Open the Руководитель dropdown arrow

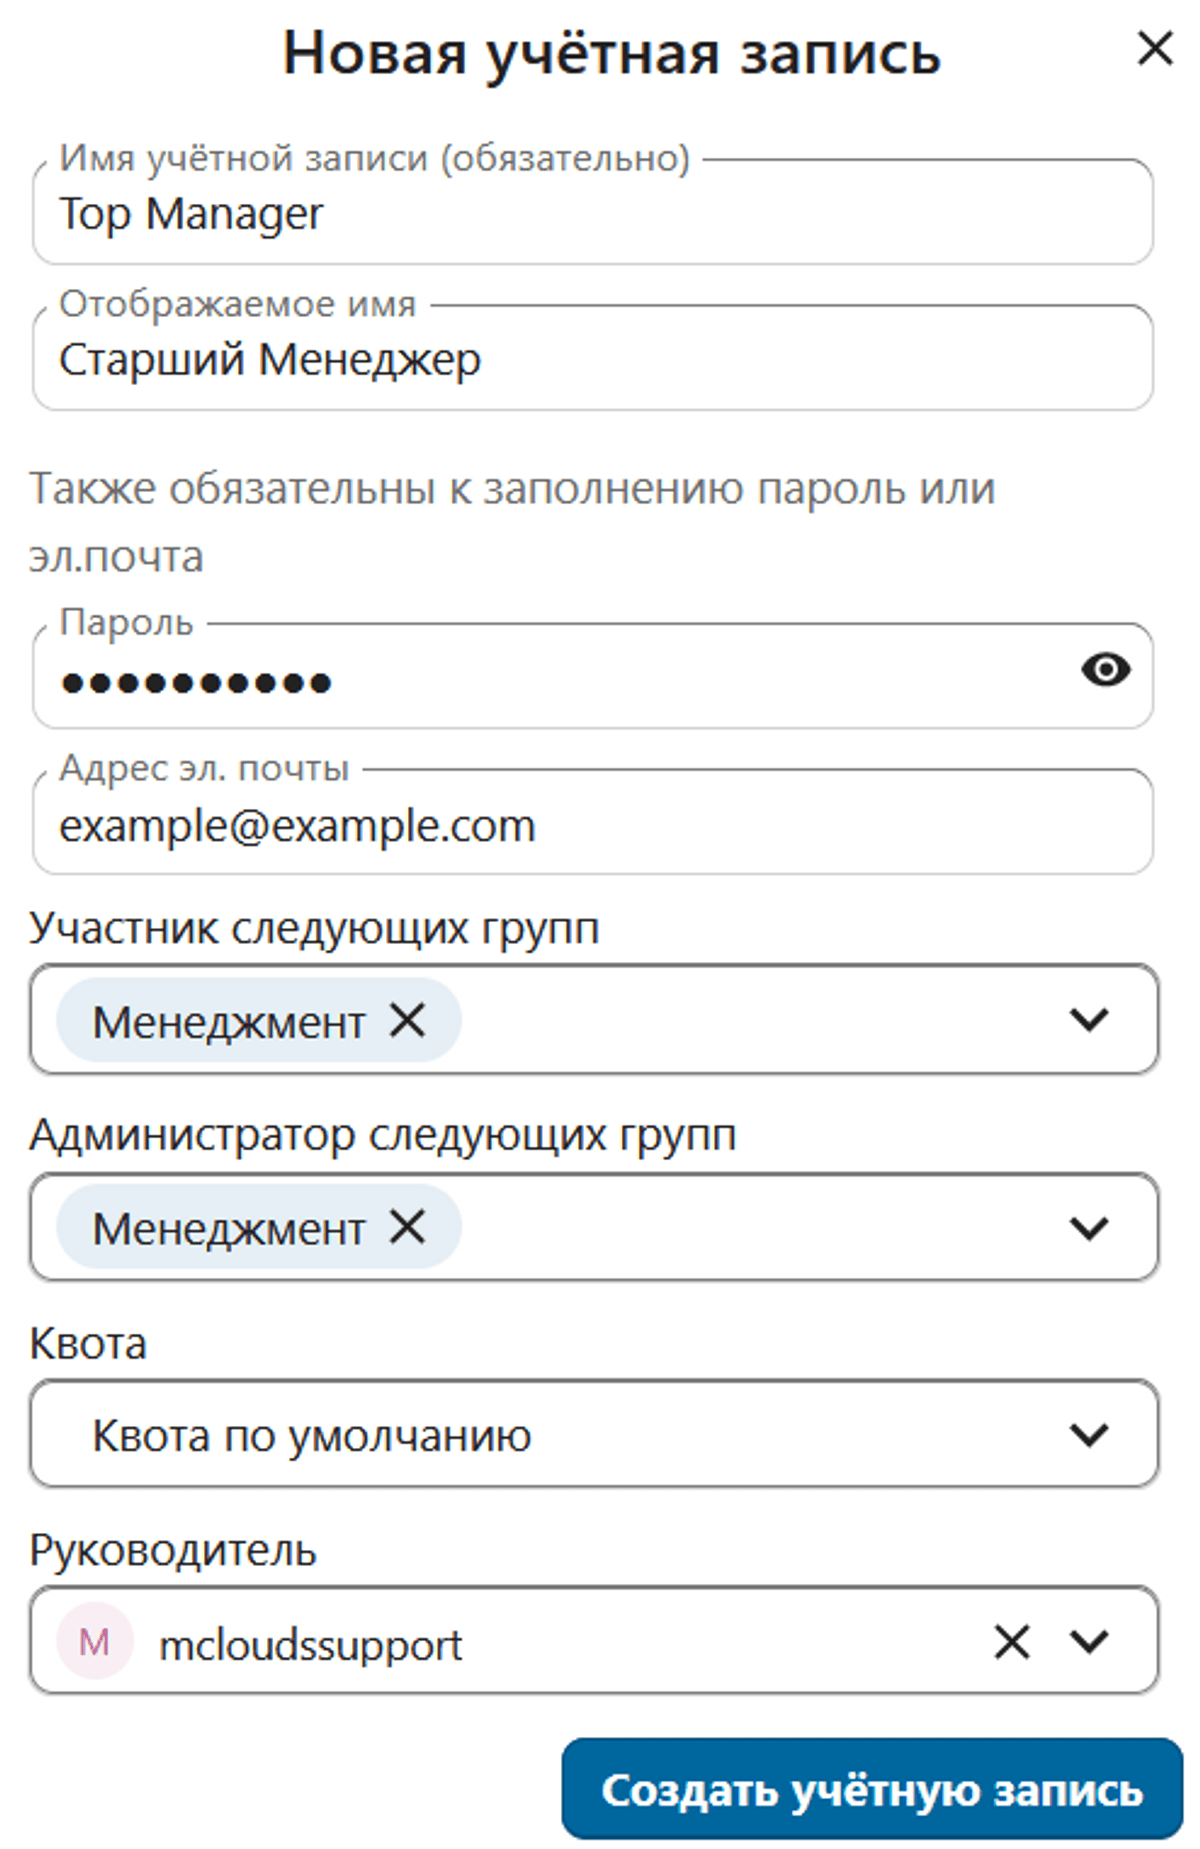(1088, 1641)
